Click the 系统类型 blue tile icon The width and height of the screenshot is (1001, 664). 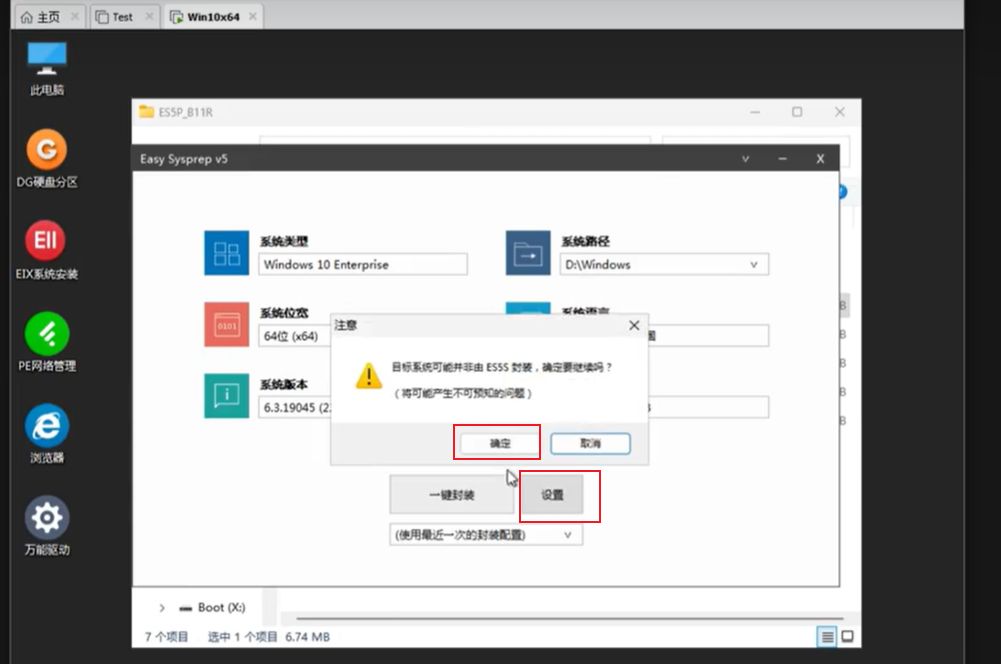pos(226,253)
